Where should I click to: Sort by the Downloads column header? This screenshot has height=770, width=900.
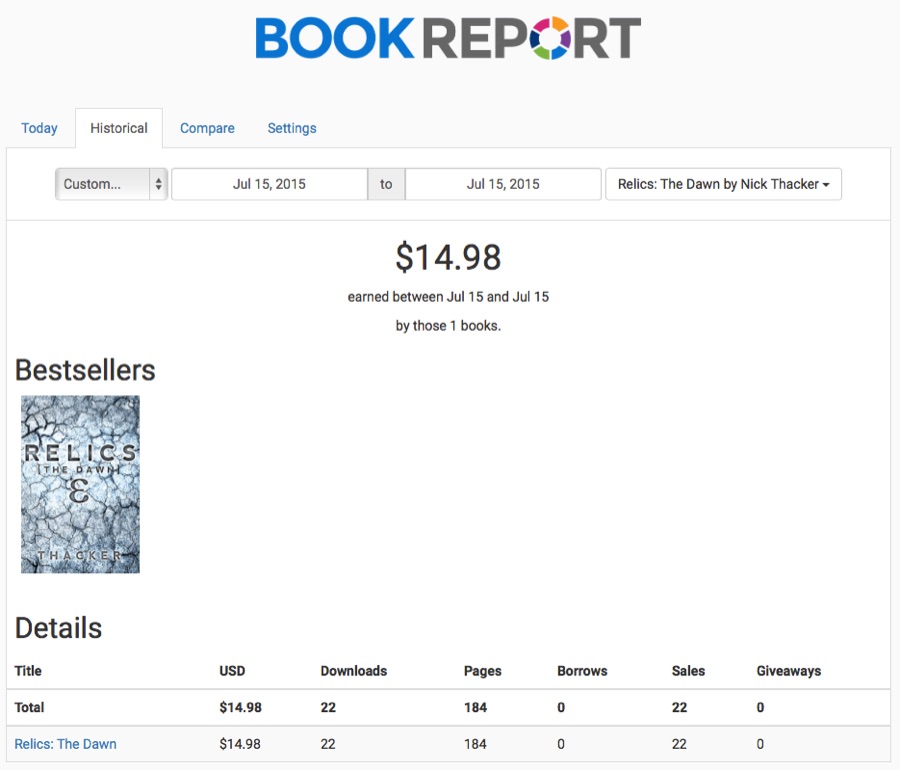(x=353, y=671)
